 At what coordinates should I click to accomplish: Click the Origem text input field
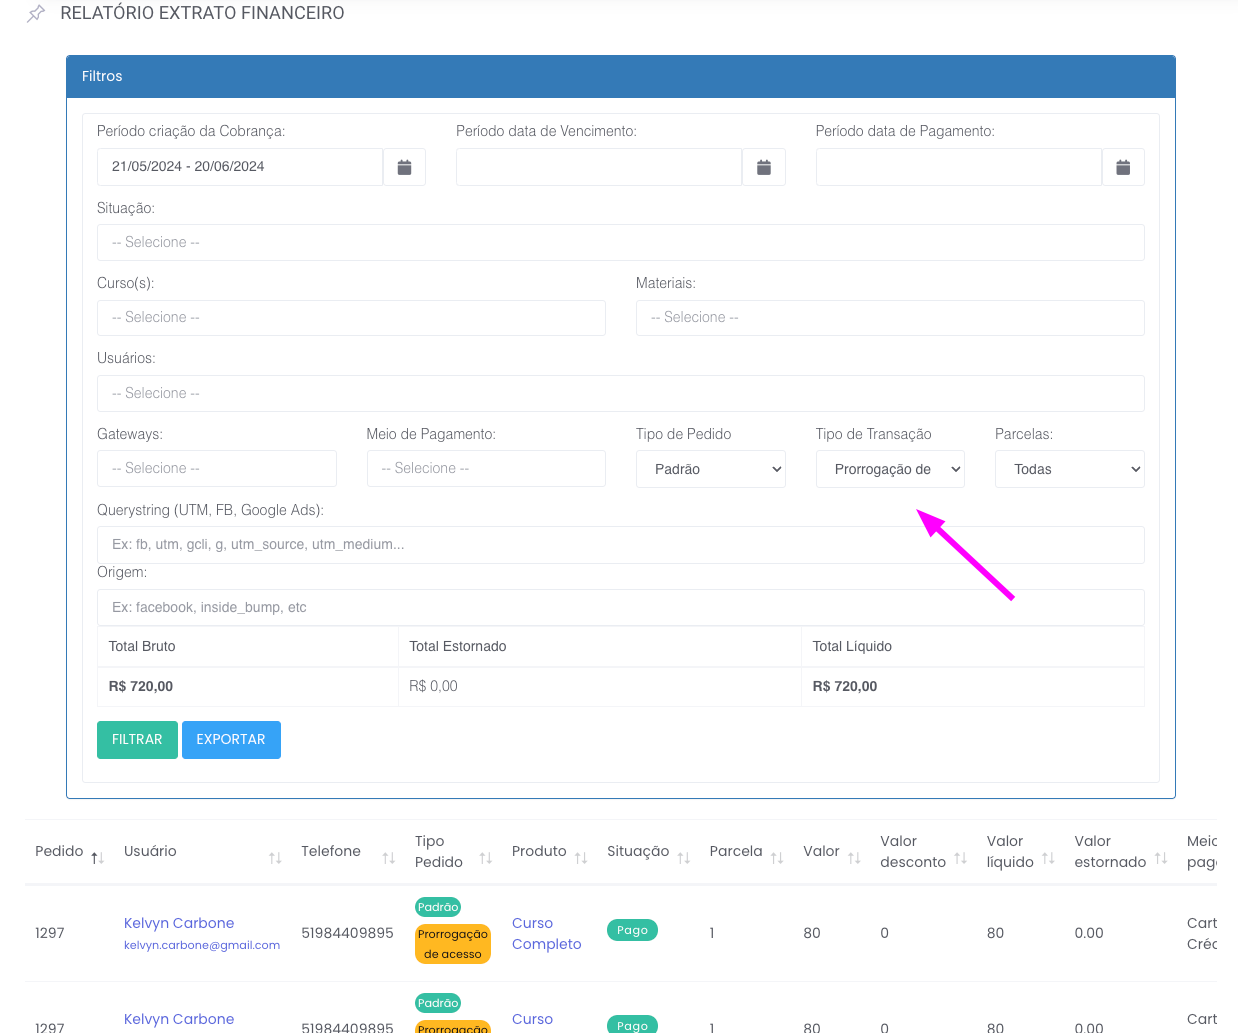(620, 608)
